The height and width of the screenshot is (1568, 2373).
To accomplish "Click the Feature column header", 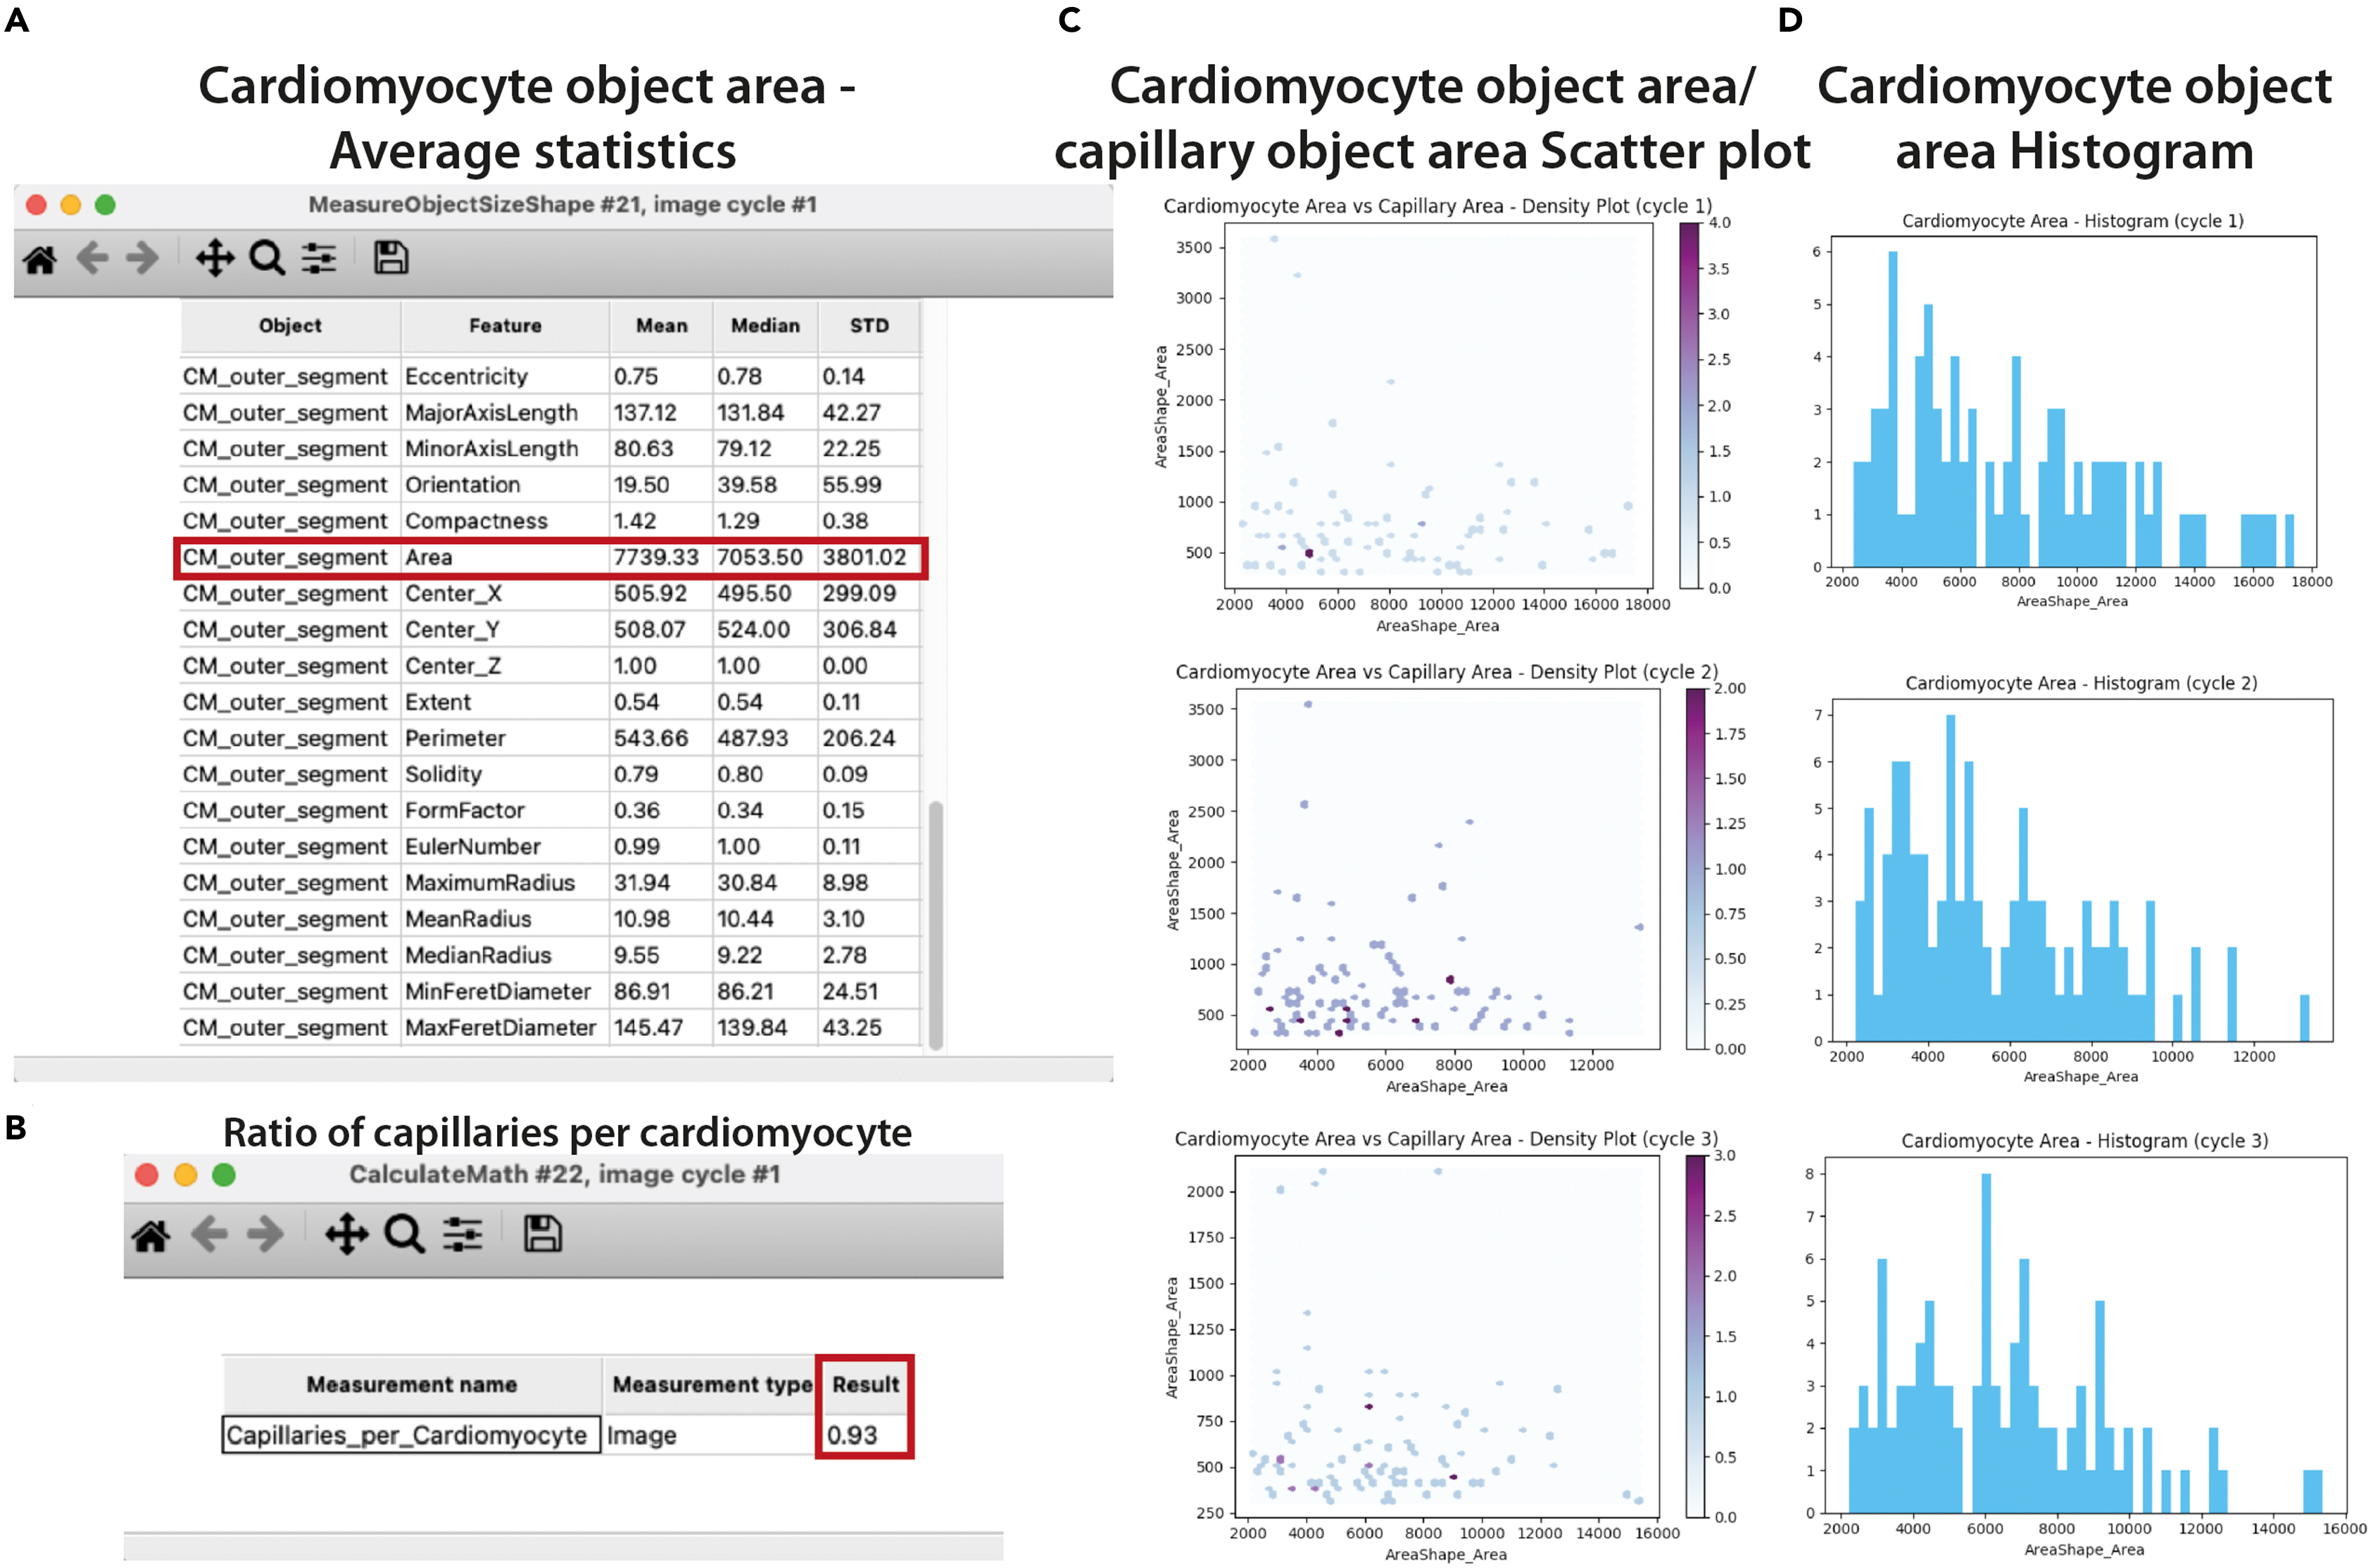I will (x=505, y=326).
